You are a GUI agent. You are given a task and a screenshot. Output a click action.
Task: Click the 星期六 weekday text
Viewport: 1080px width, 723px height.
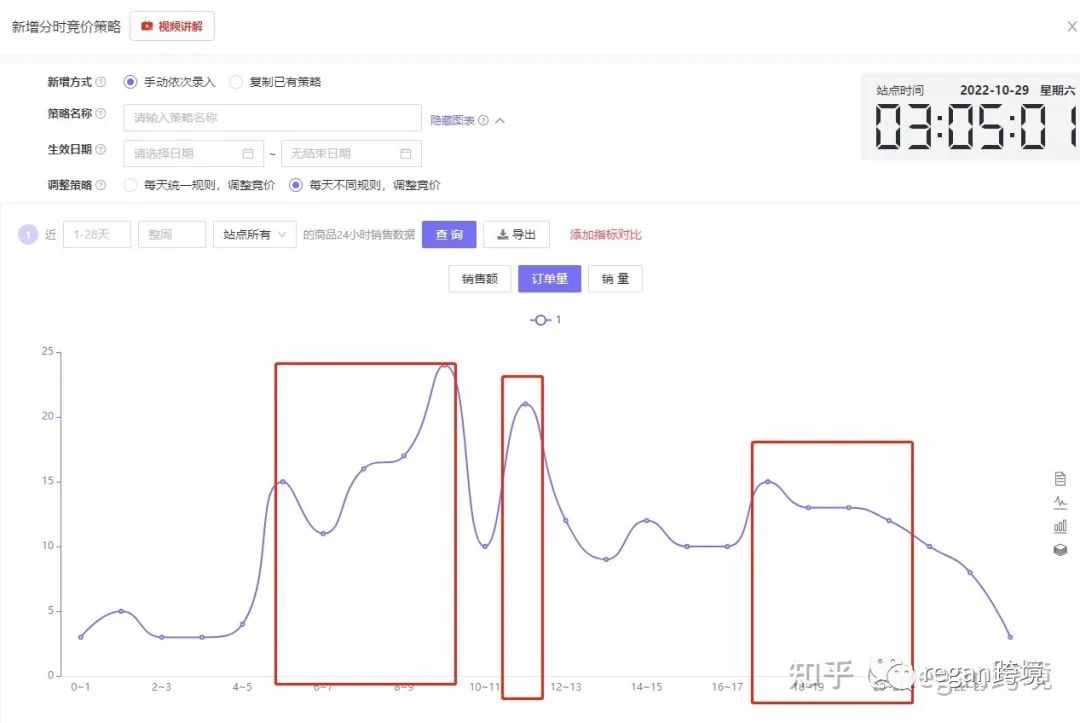click(1057, 90)
